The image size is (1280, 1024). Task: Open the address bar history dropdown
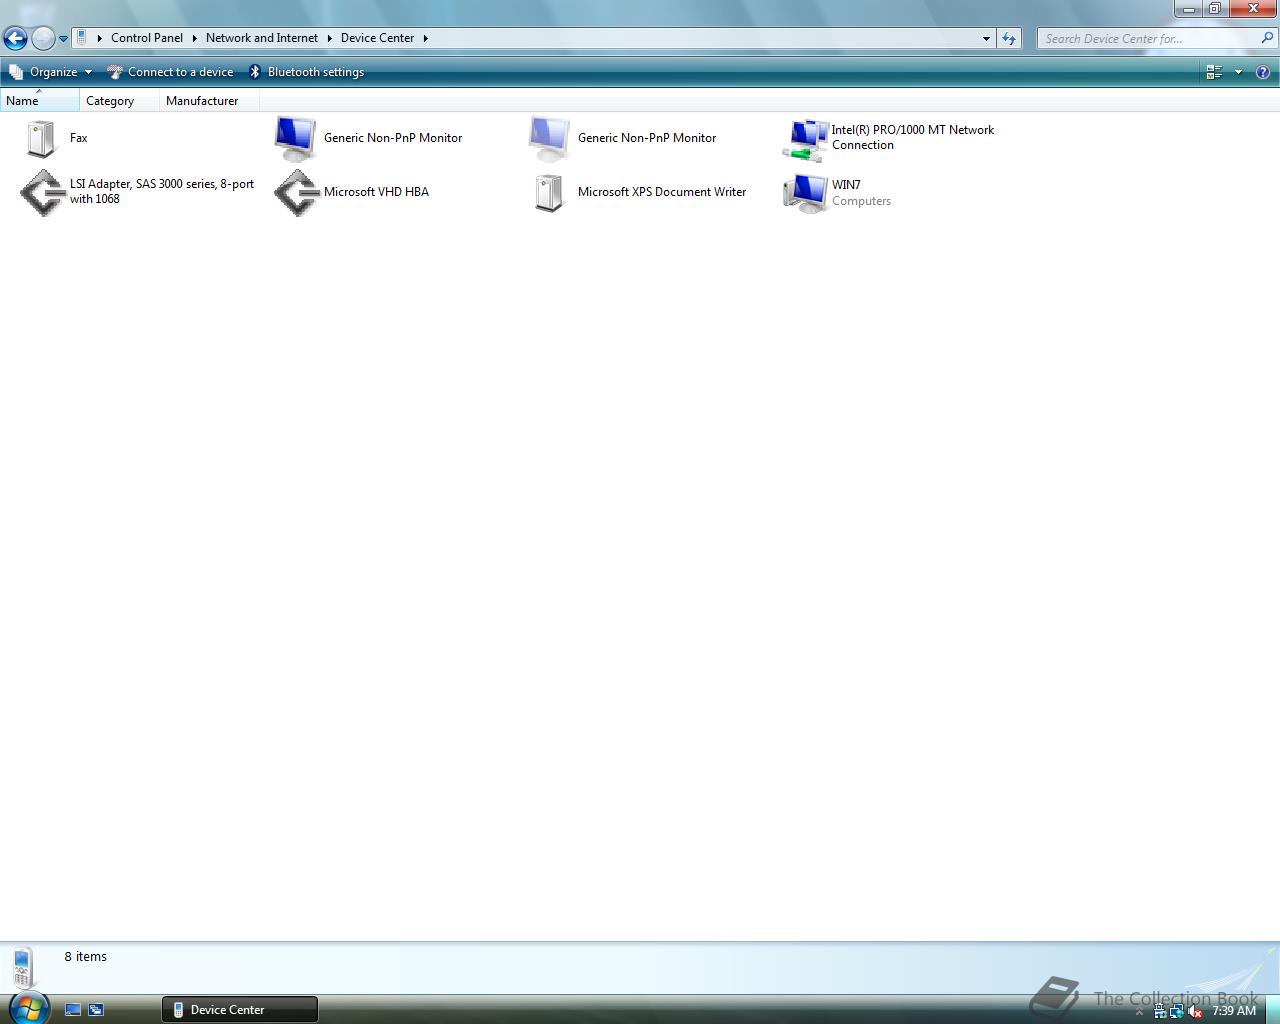[986, 38]
